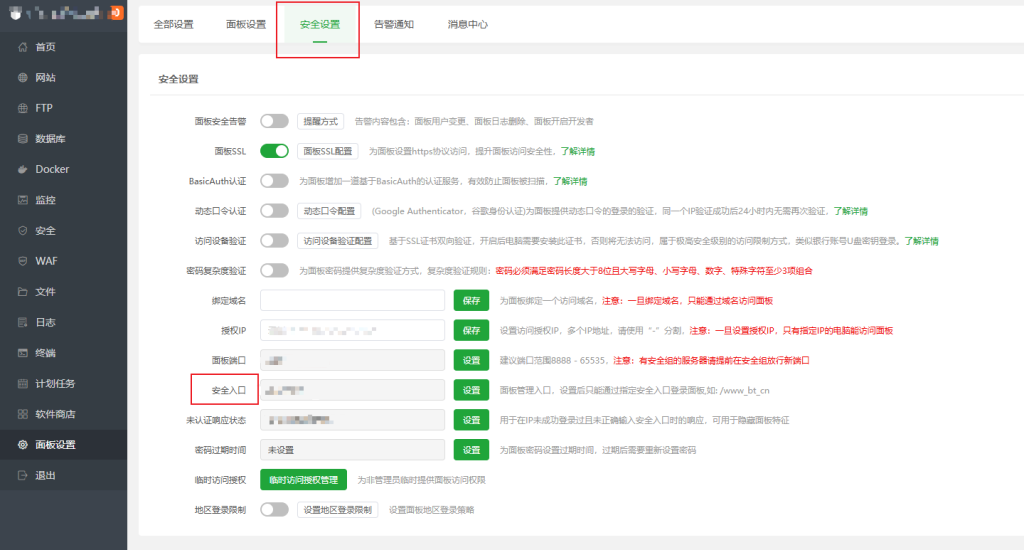Click the 未认证响应状态 value field
The width and height of the screenshot is (1024, 550).
coord(353,420)
